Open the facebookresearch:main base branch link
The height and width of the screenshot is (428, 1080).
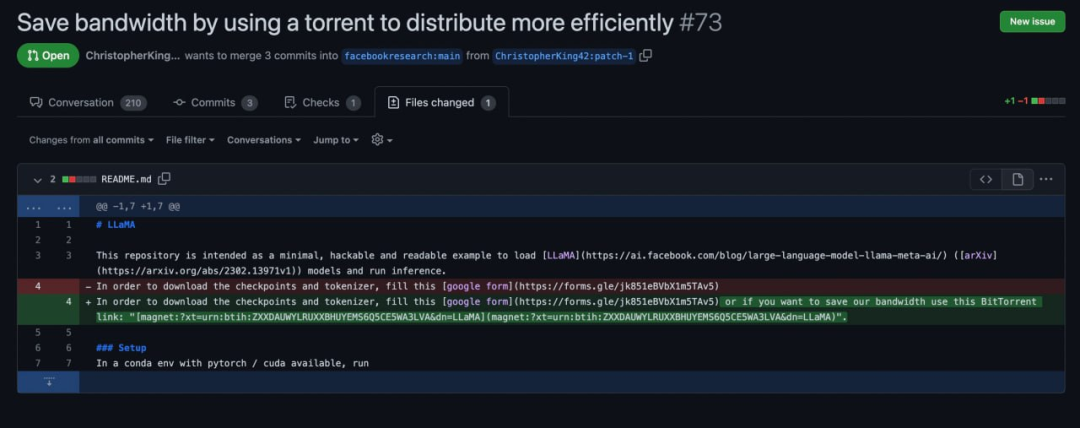coord(402,56)
